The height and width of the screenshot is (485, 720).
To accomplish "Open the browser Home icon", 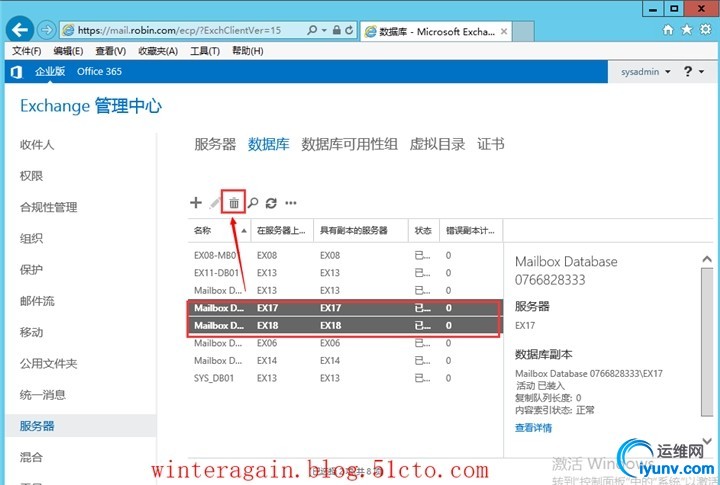I will (668, 30).
